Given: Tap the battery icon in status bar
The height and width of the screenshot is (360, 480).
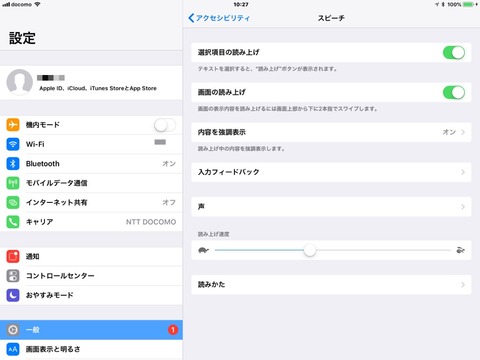Looking at the screenshot, I should click(x=468, y=4).
